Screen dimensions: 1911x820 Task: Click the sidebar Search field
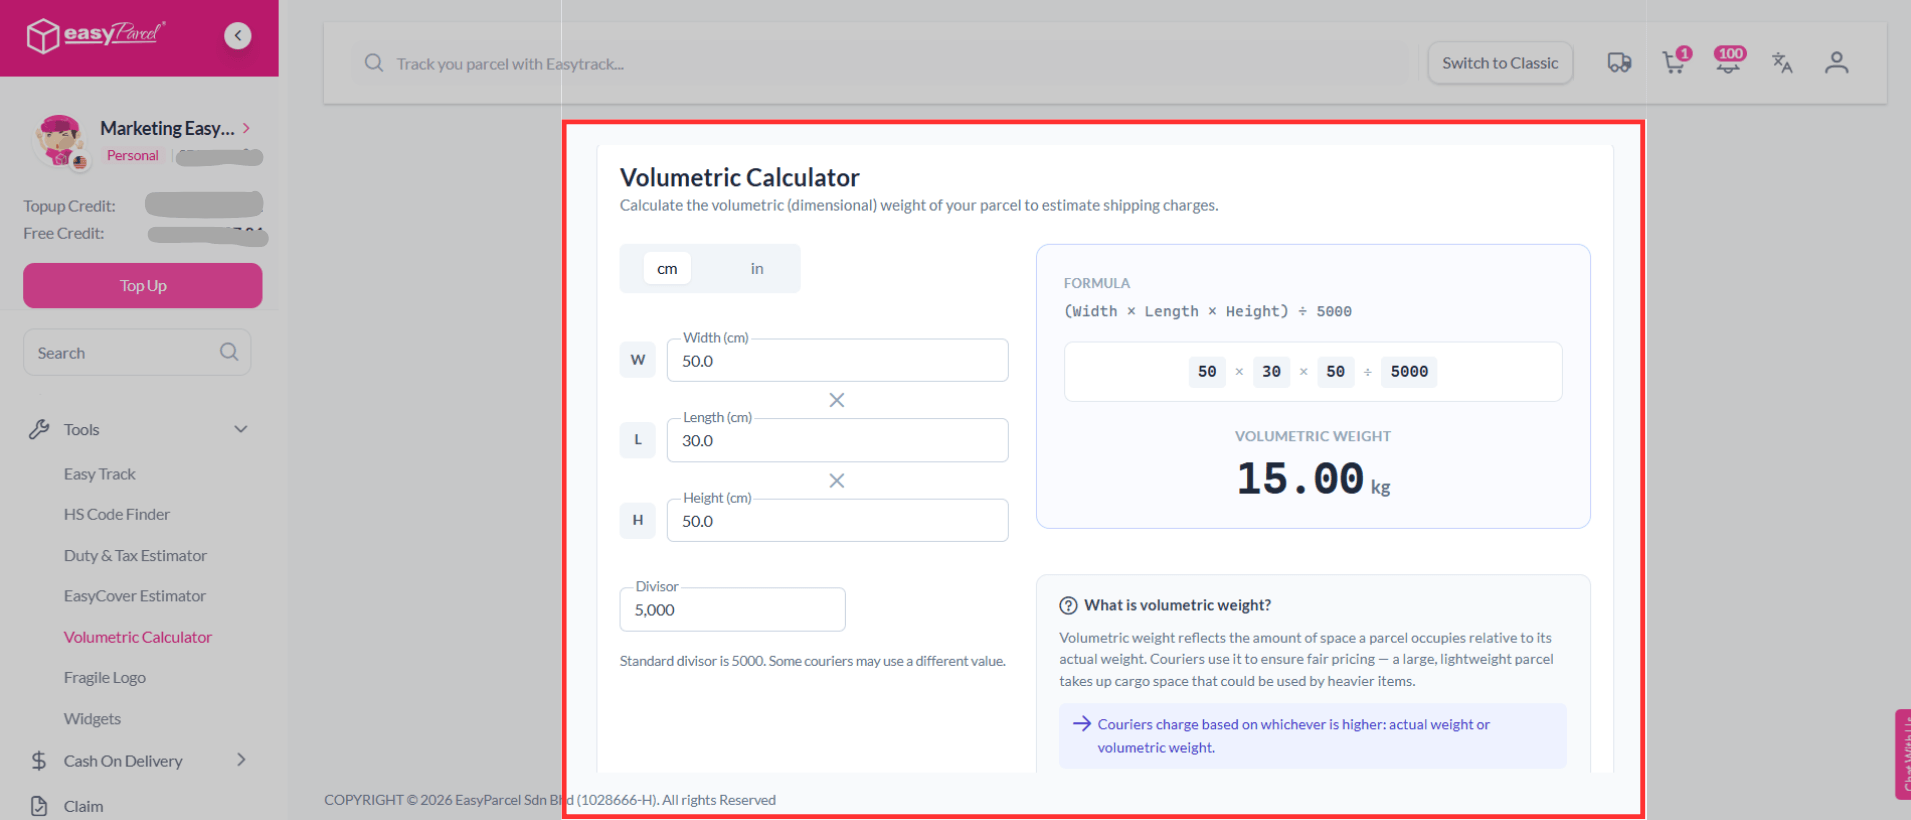pyautogui.click(x=137, y=352)
